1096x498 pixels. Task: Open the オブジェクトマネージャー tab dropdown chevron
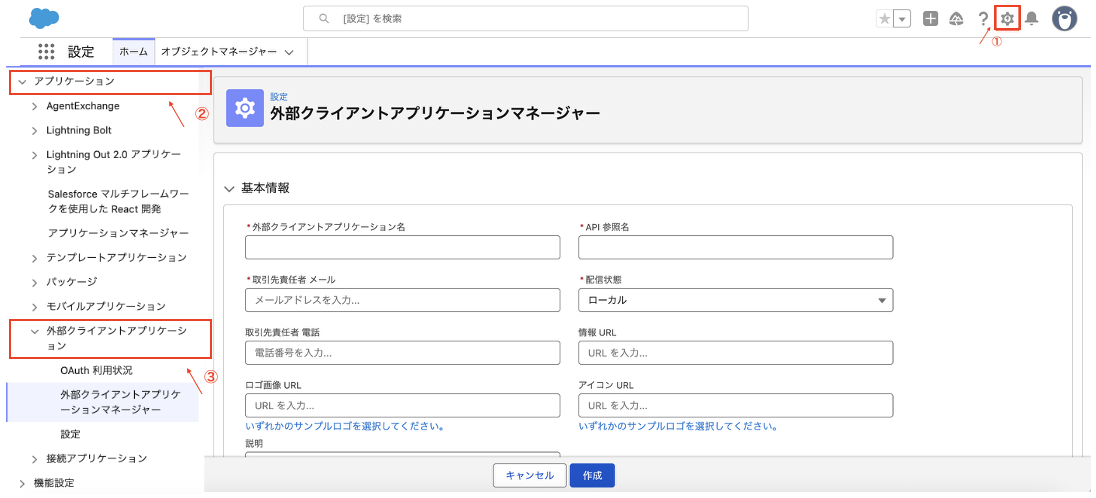click(x=289, y=52)
